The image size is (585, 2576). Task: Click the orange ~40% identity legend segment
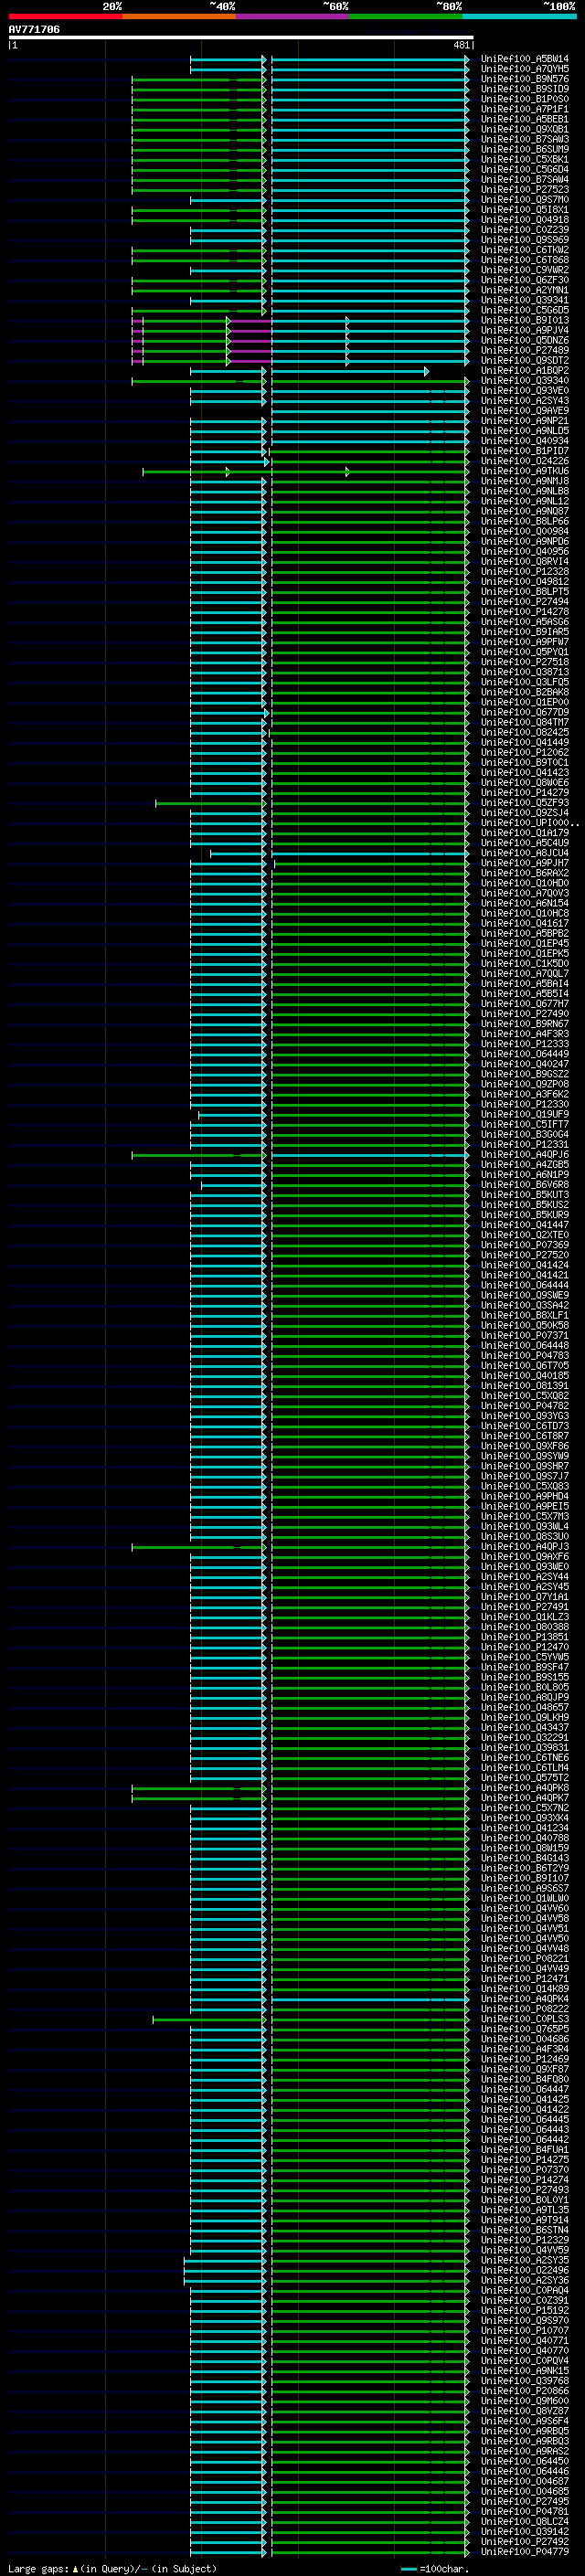[x=179, y=16]
